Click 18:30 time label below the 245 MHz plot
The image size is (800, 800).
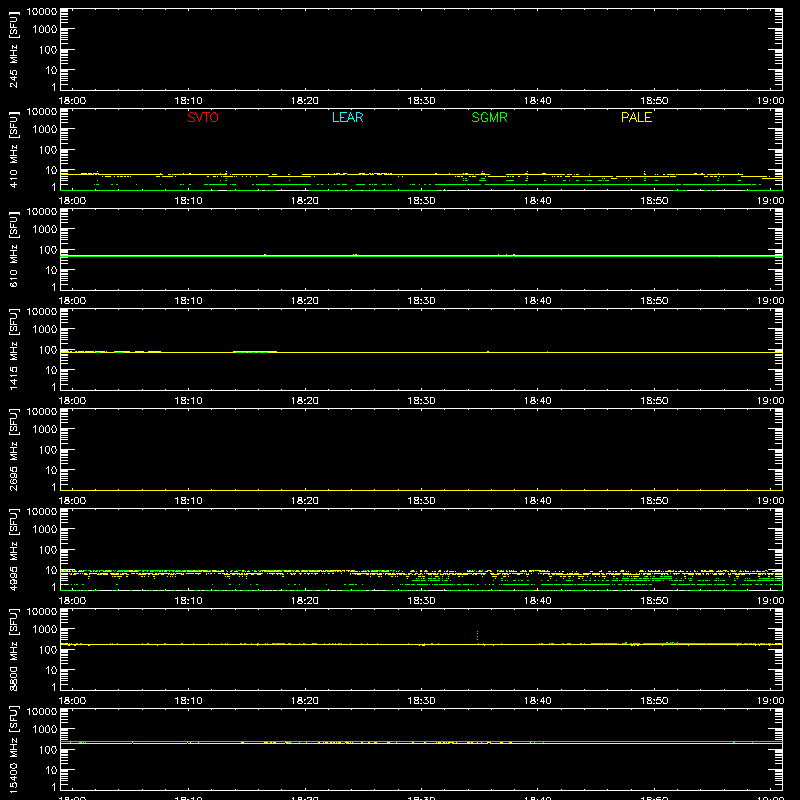point(421,101)
